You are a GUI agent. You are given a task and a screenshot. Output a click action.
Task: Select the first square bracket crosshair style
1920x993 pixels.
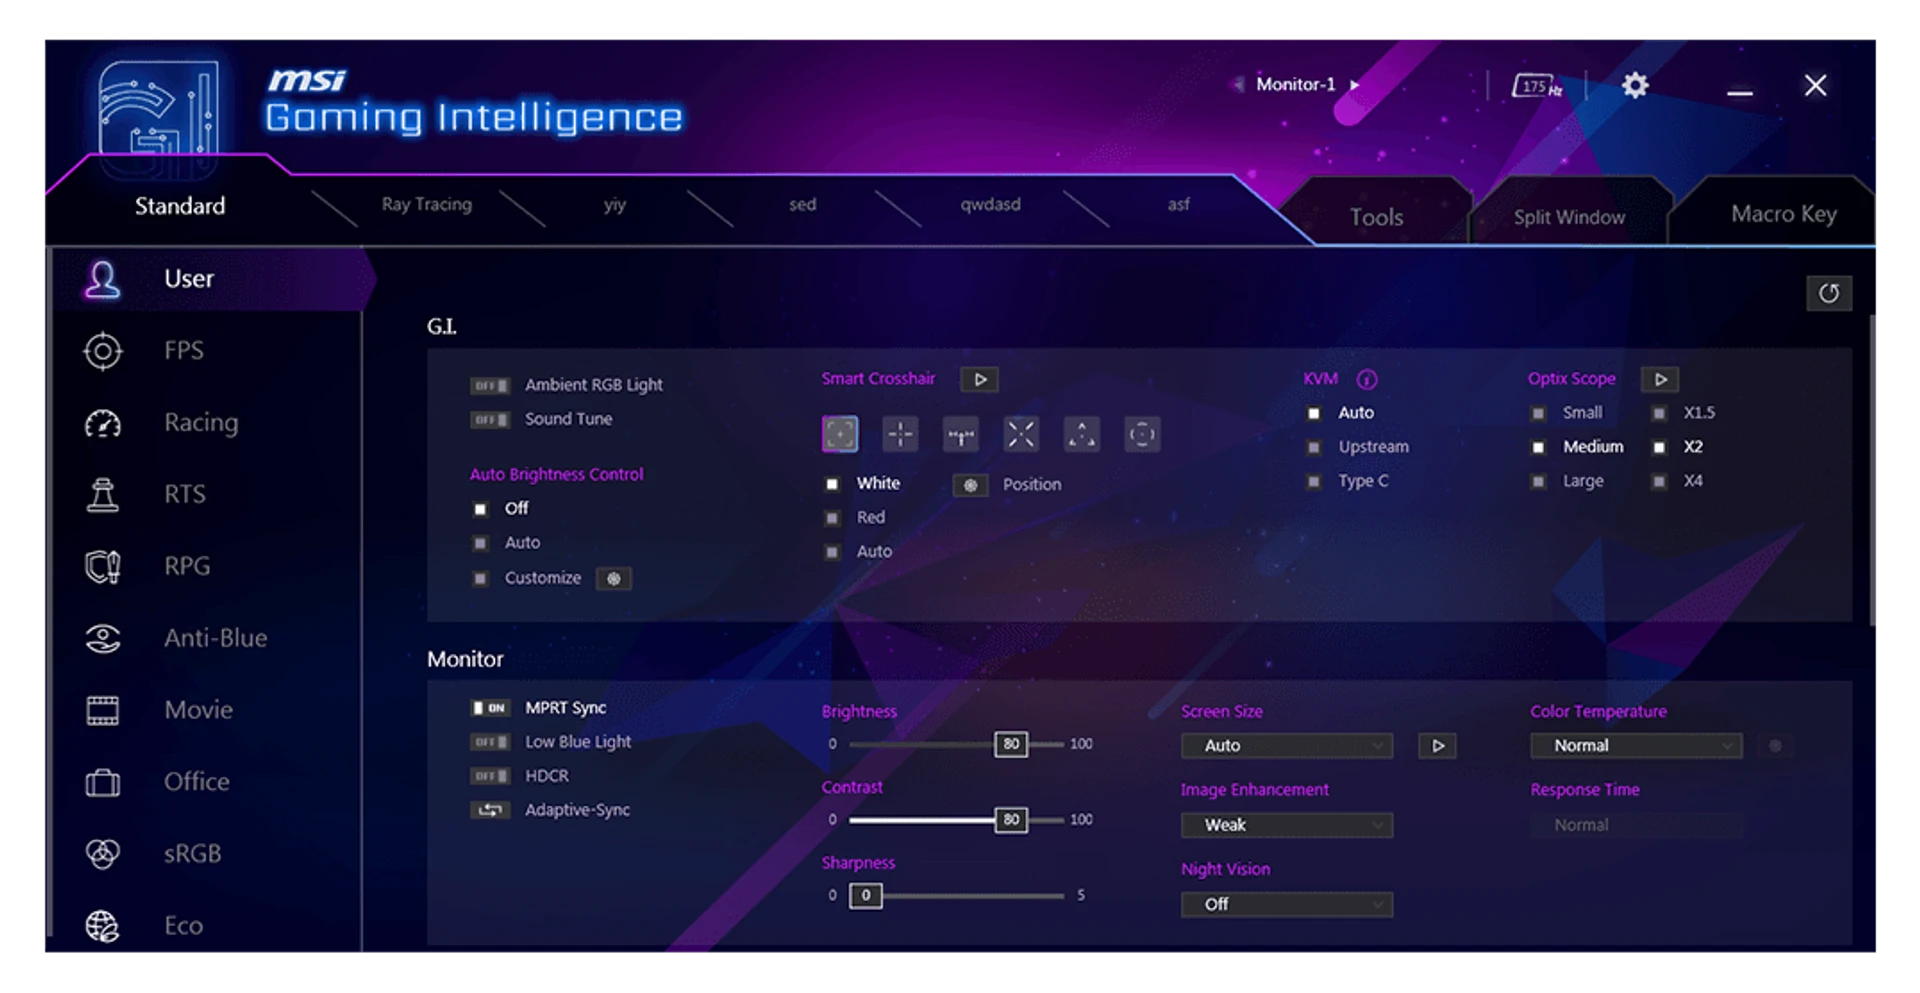pyautogui.click(x=840, y=435)
